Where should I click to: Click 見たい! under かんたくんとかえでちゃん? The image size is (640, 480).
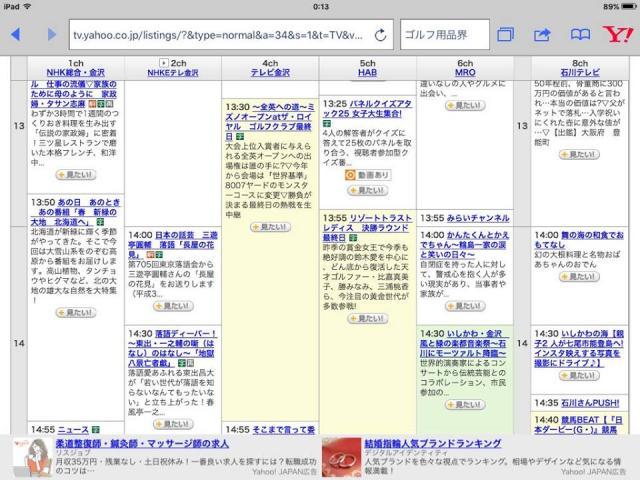[x=465, y=306]
